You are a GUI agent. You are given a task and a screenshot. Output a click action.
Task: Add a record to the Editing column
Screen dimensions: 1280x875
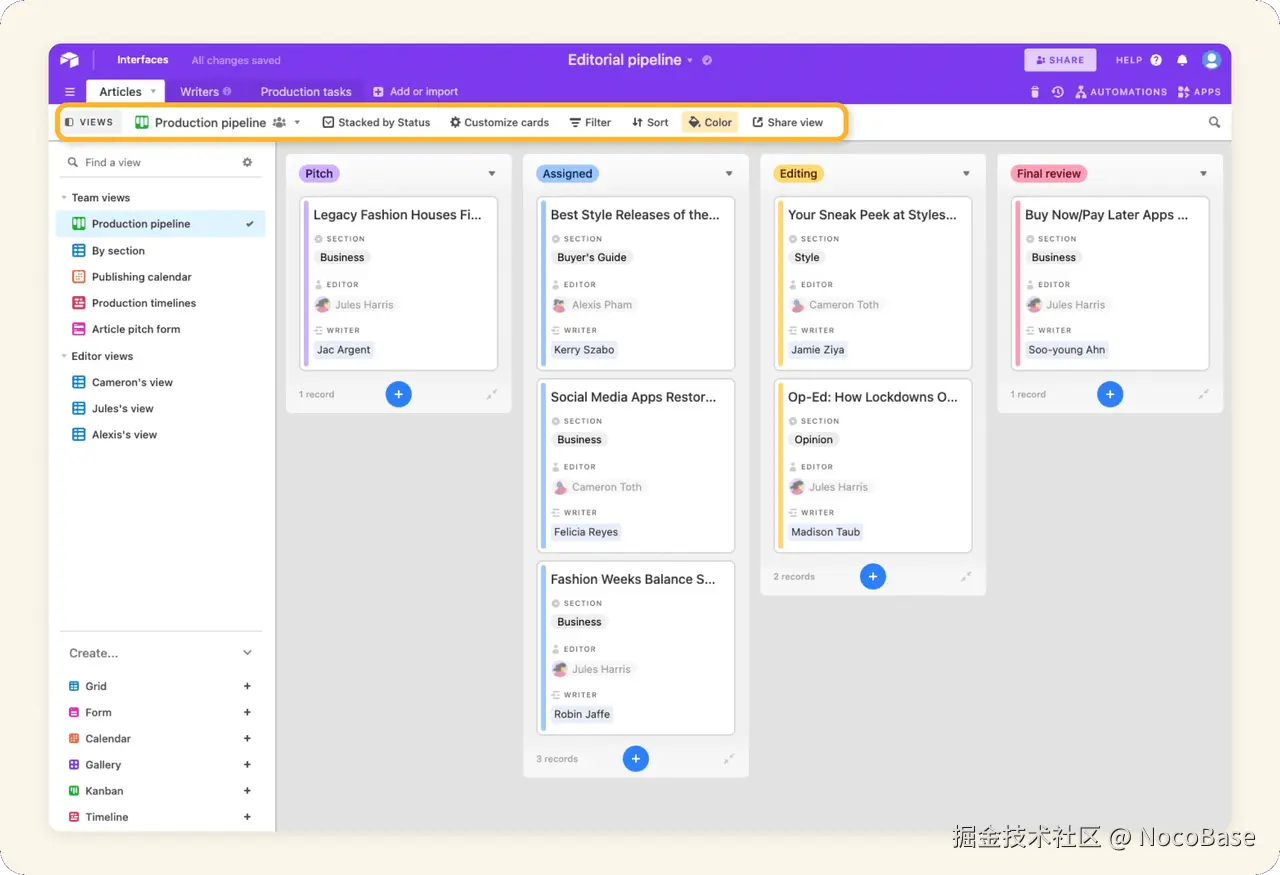click(873, 576)
